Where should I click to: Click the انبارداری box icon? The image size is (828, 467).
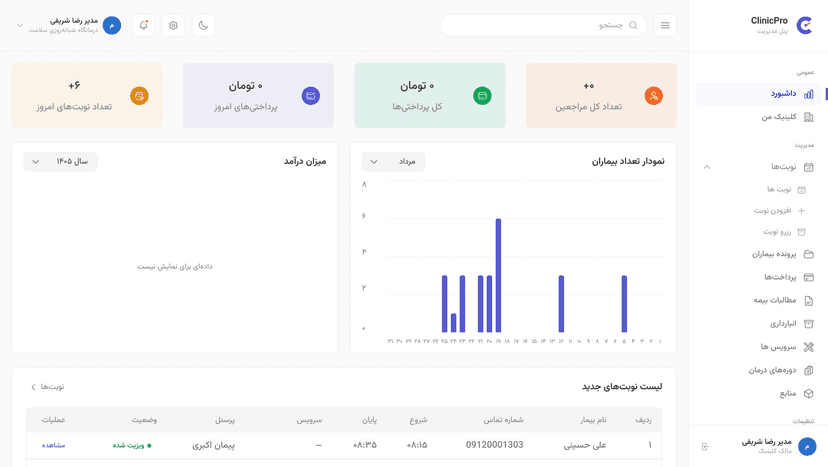click(x=808, y=324)
